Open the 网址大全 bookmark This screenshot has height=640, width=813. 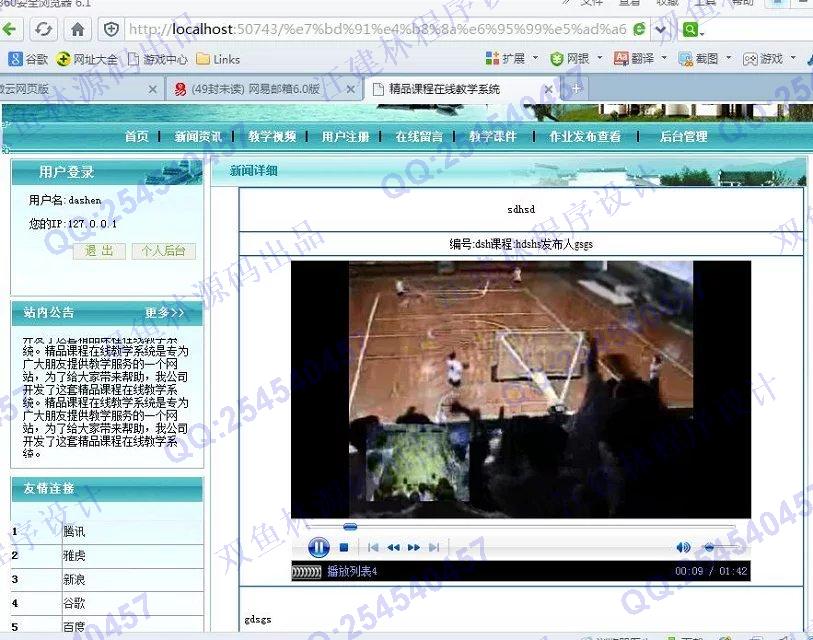point(87,59)
